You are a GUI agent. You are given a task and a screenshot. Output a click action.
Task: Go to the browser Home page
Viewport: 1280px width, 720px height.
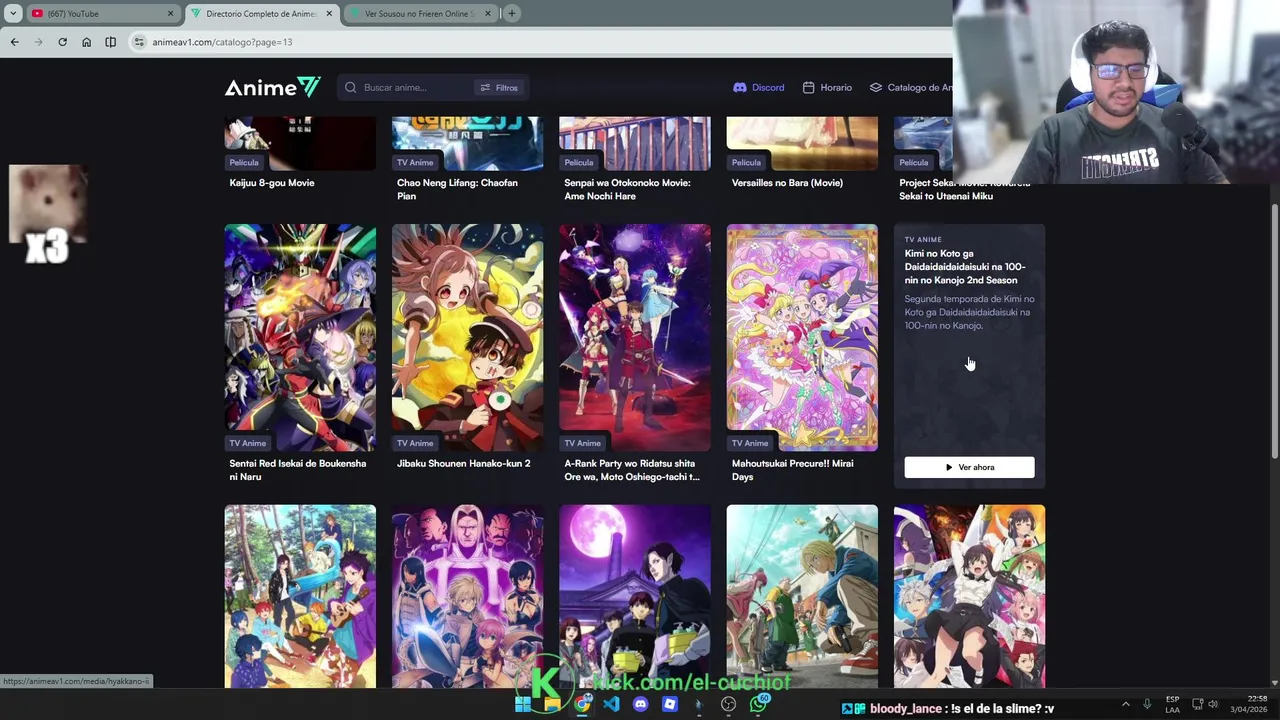click(x=86, y=42)
